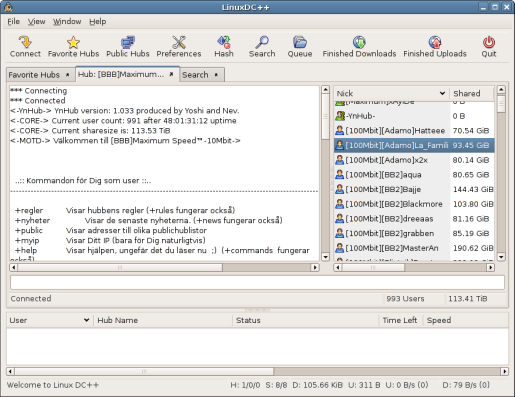This screenshot has width=515, height=397.
Task: Sort transfers by User column arrow
Action: click(x=86, y=320)
